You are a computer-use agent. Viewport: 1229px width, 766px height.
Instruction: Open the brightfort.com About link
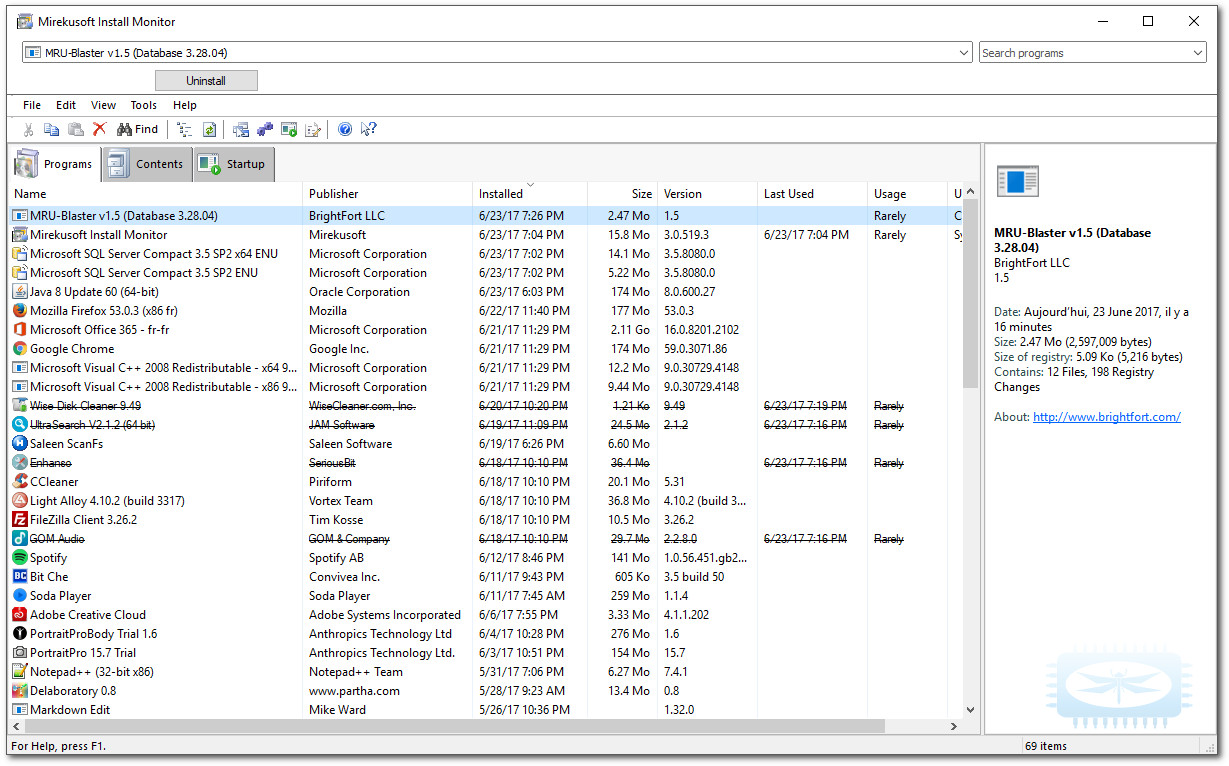pos(1106,417)
